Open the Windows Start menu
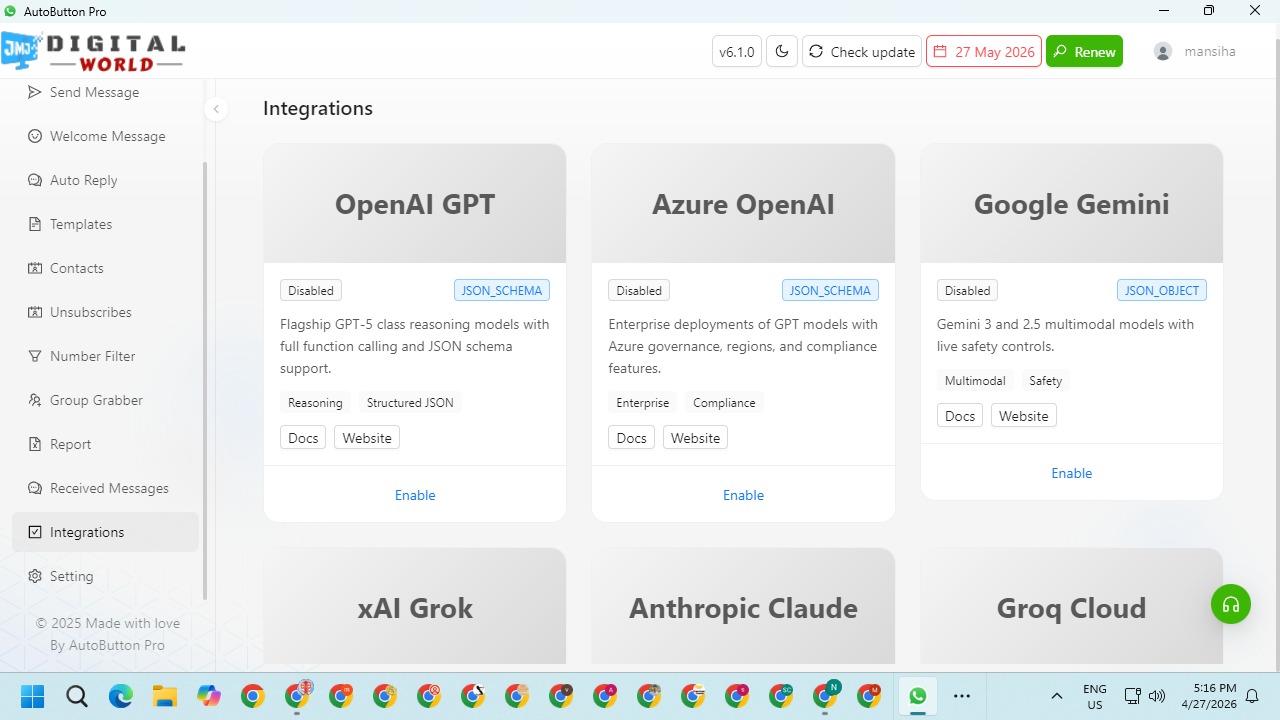This screenshot has height=720, width=1280. [32, 696]
